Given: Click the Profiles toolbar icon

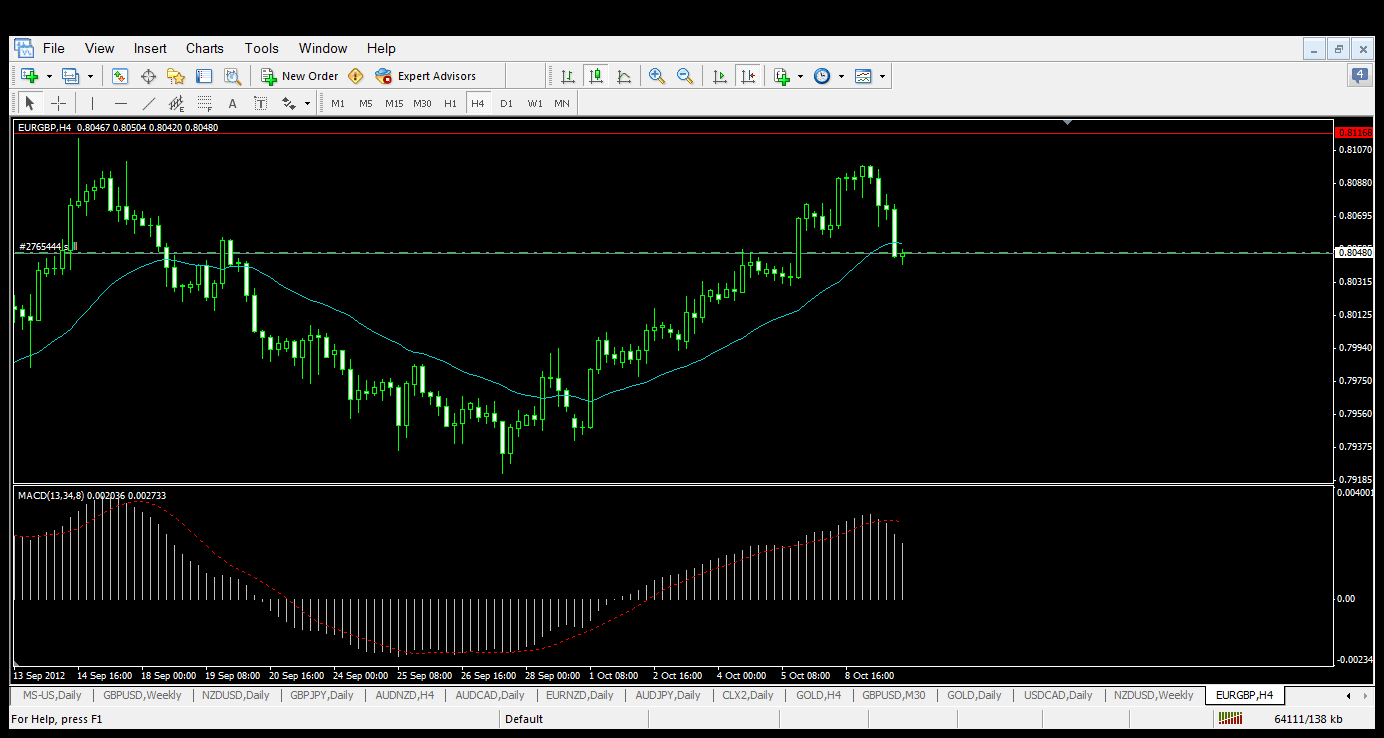Looking at the screenshot, I should 71,76.
